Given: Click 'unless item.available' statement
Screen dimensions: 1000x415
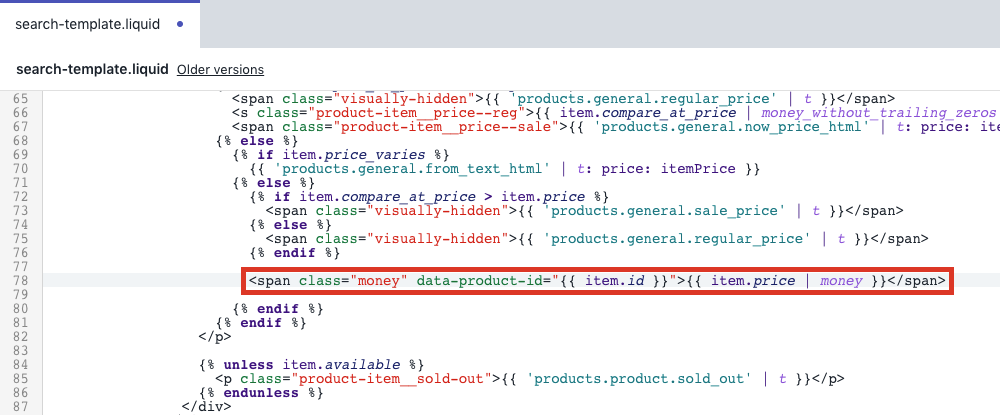Looking at the screenshot, I should (x=312, y=365).
